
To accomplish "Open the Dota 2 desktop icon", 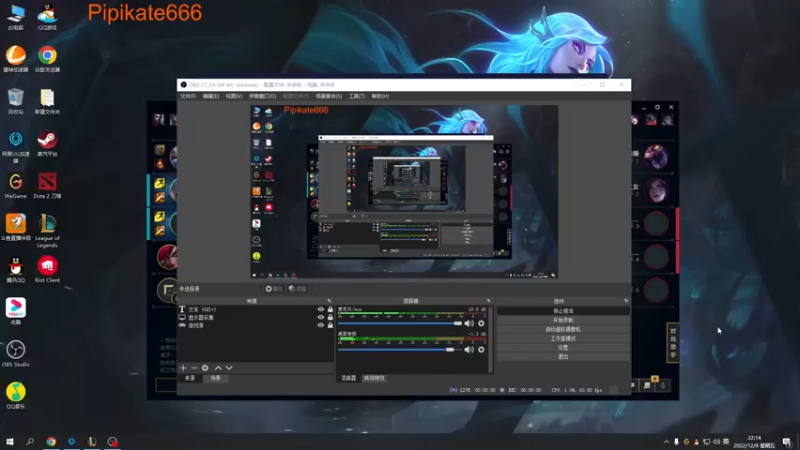I will [x=47, y=186].
